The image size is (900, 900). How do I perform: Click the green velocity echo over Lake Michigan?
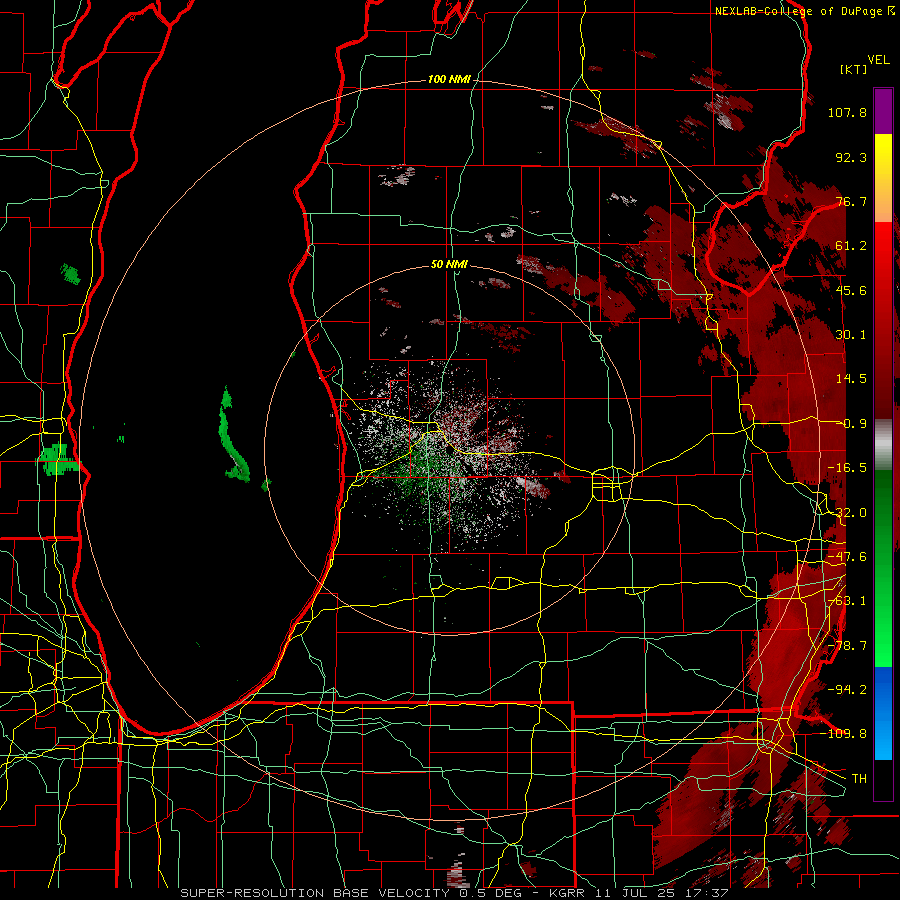click(232, 436)
